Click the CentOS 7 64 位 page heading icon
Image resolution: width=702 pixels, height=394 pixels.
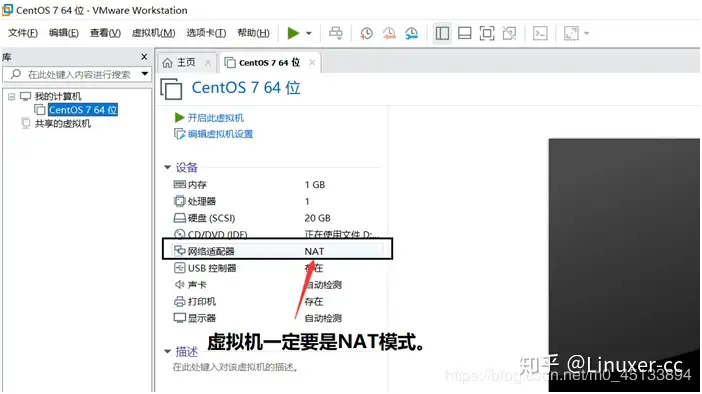click(171, 88)
